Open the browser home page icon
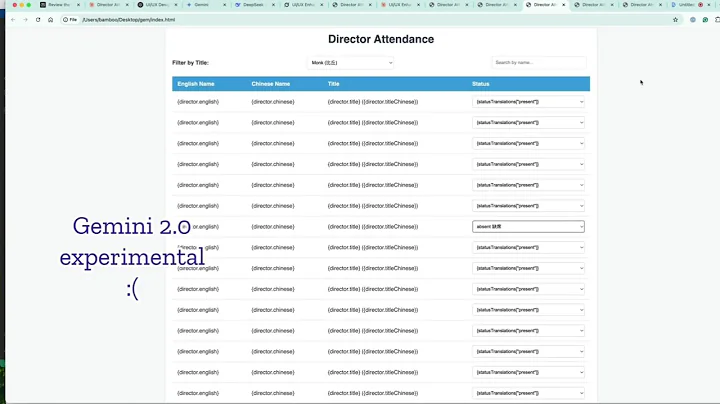The height and width of the screenshot is (404, 720). point(51,20)
